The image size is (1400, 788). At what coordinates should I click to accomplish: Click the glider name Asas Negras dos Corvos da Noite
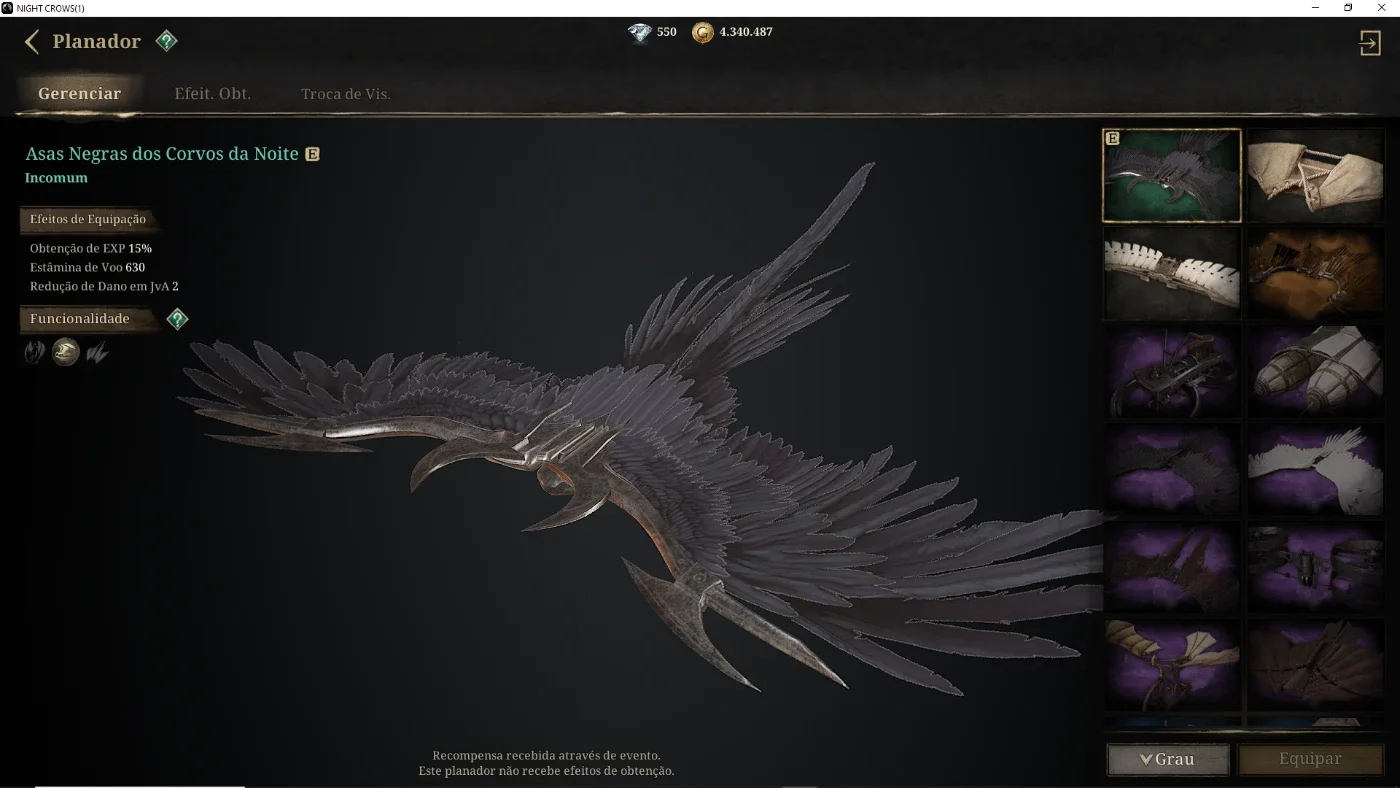[162, 154]
